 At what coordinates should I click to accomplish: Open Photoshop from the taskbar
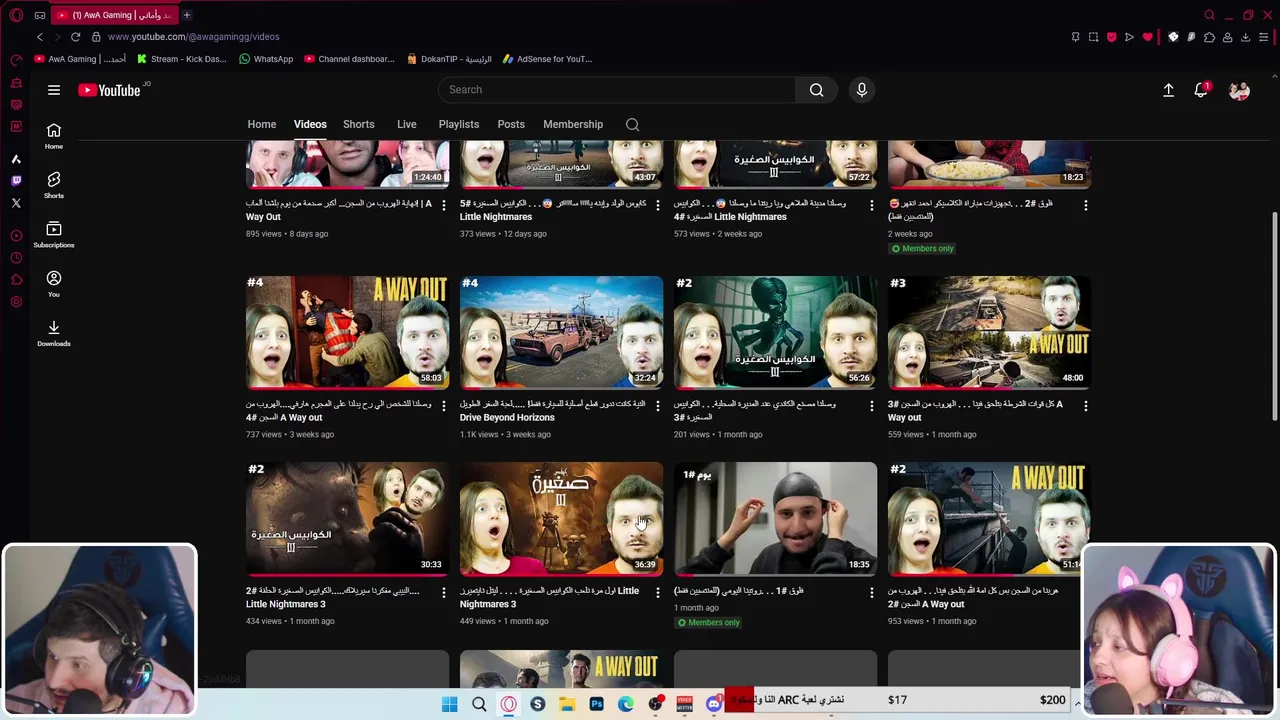point(596,704)
